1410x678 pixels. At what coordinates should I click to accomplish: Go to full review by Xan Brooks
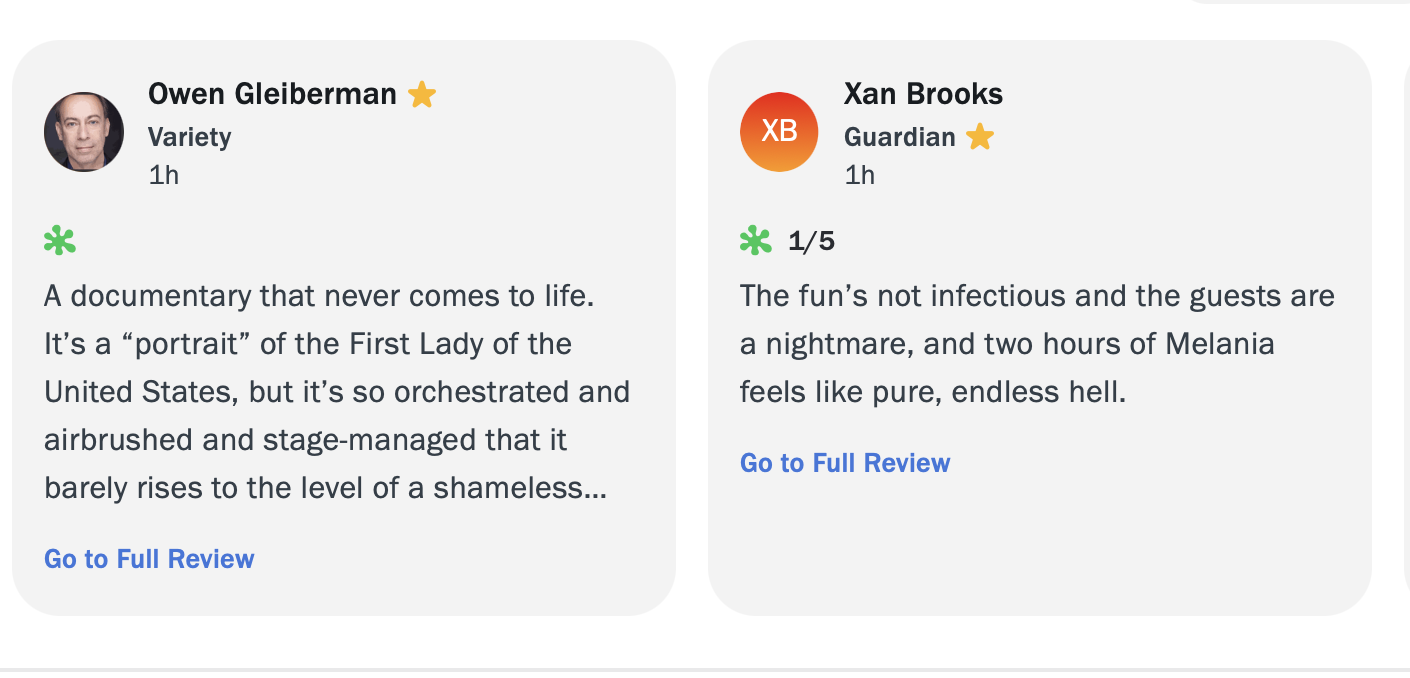(x=845, y=463)
